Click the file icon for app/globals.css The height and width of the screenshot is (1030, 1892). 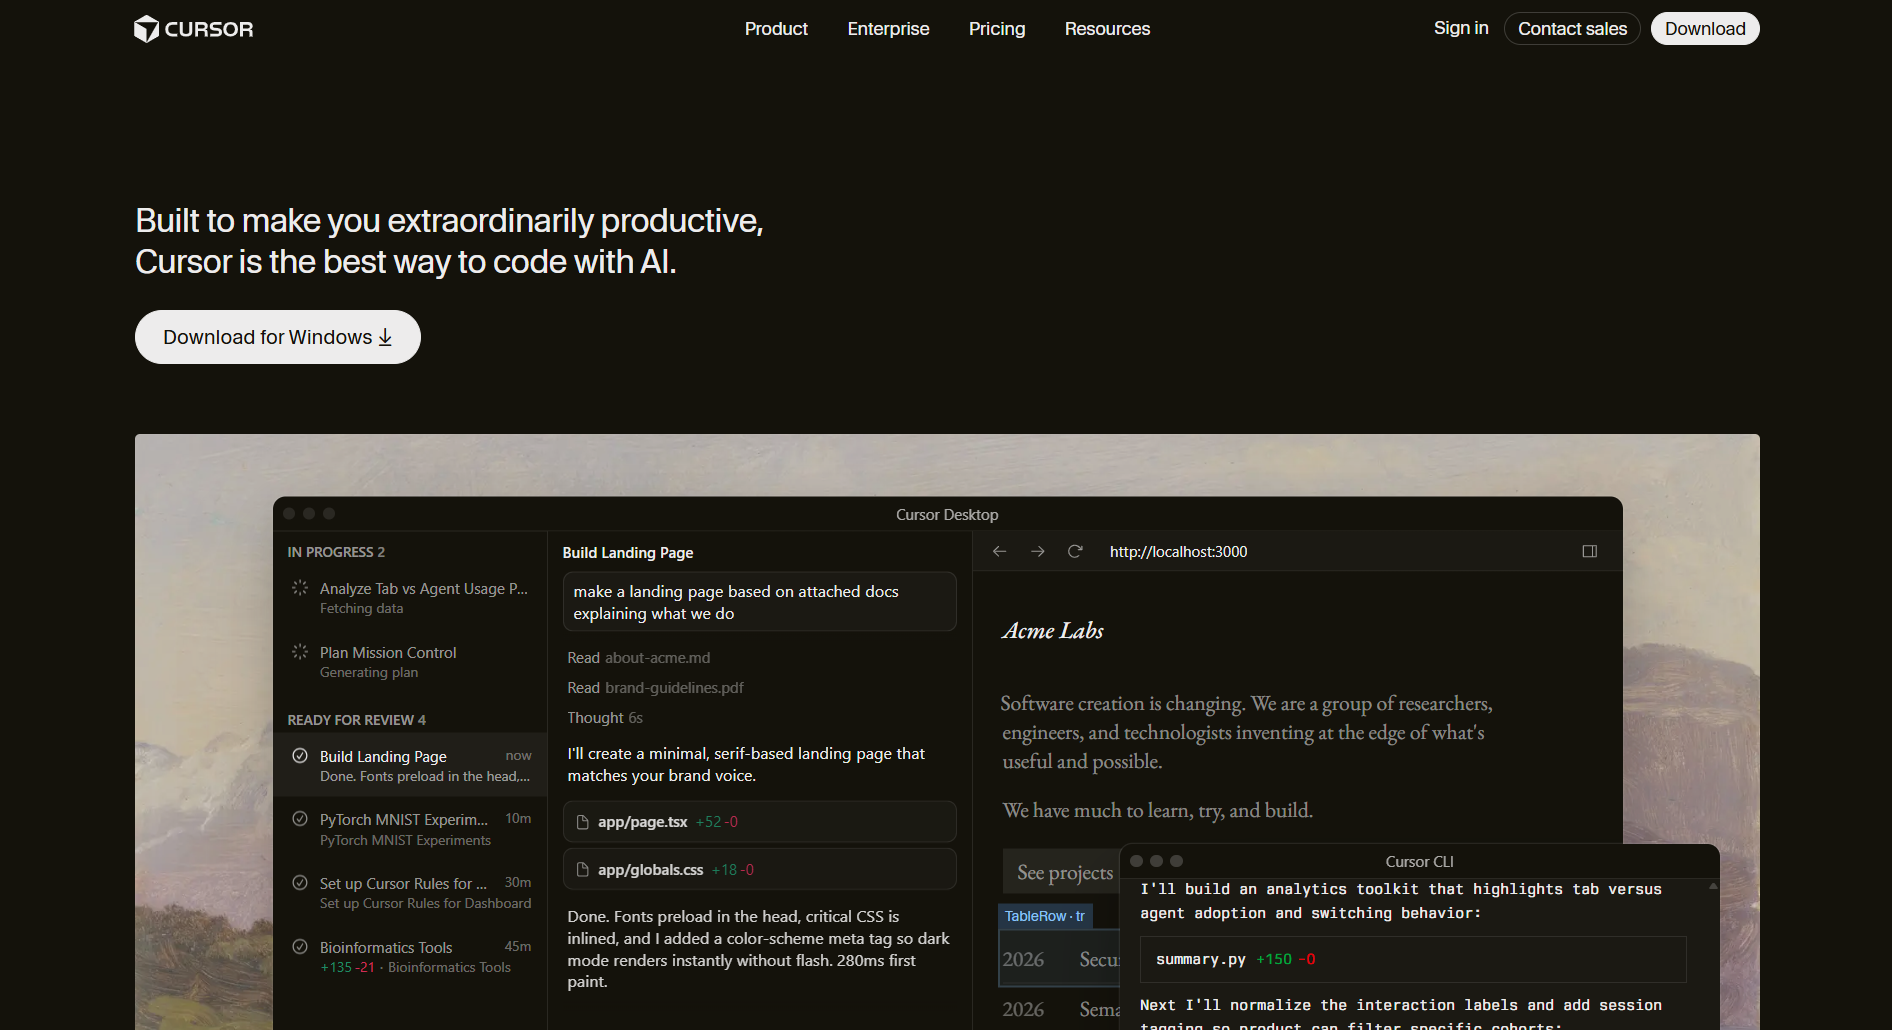click(583, 870)
